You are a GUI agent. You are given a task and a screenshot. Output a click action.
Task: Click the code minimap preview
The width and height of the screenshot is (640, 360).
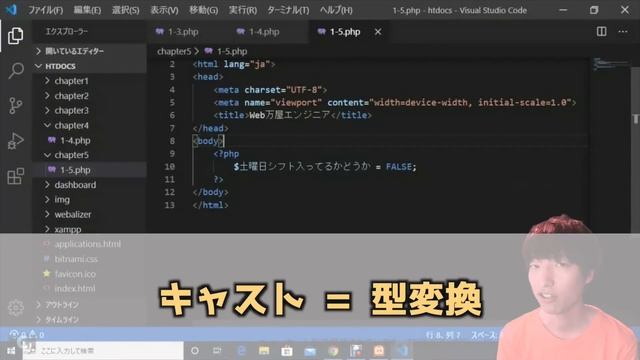coord(611,64)
